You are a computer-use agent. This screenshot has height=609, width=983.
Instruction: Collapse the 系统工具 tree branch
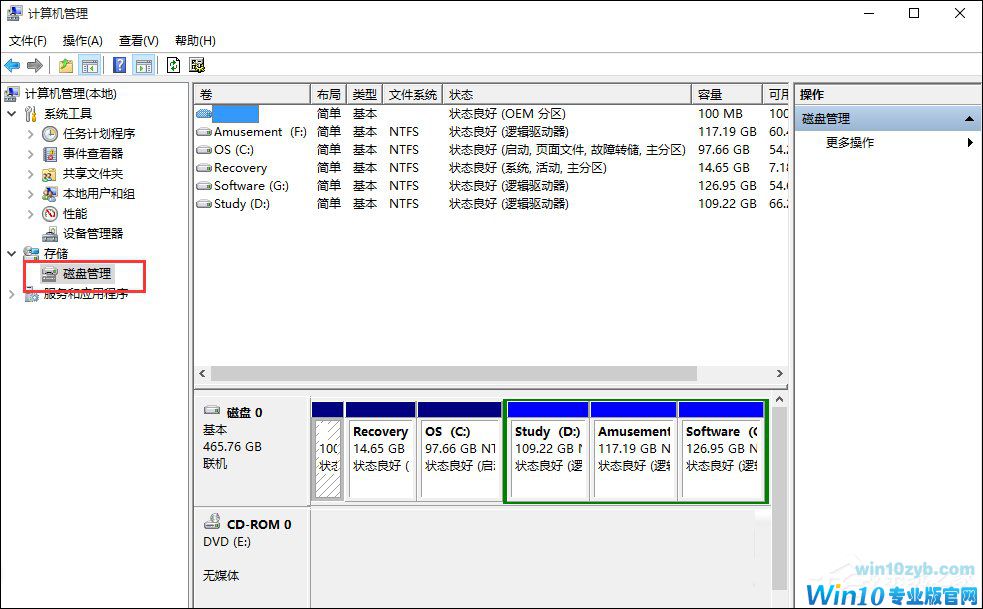11,113
